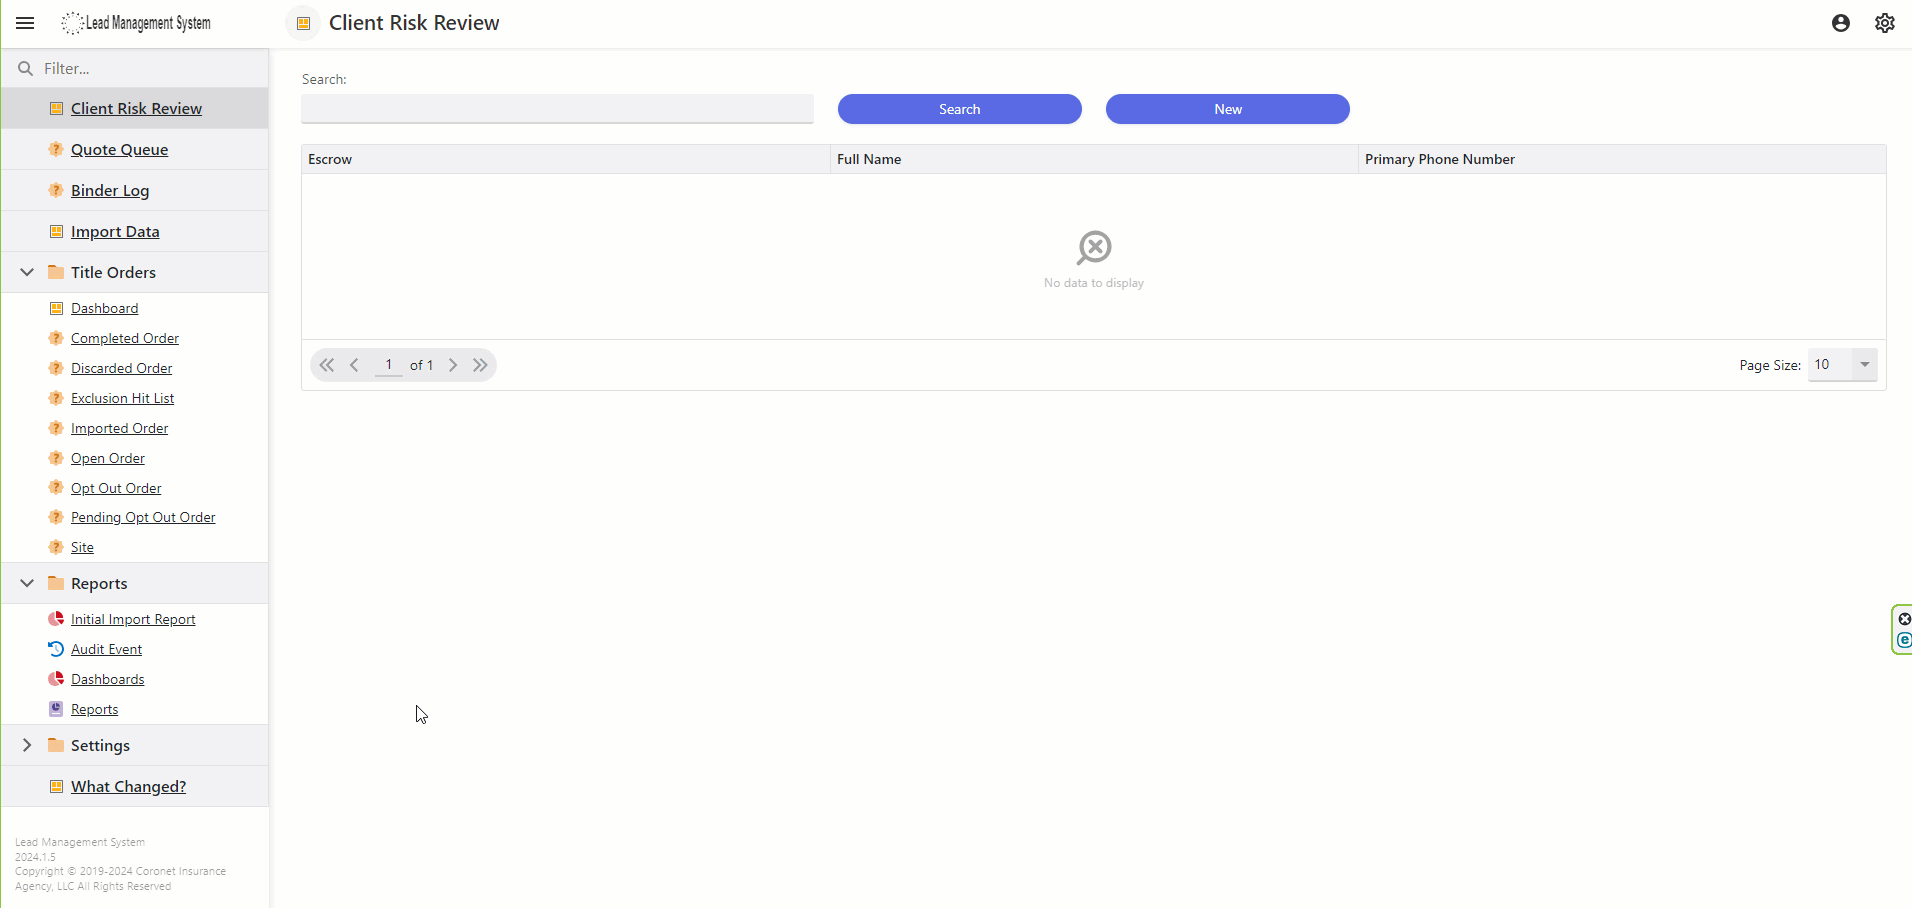Click the hamburger menu icon
The height and width of the screenshot is (908, 1912).
click(25, 23)
